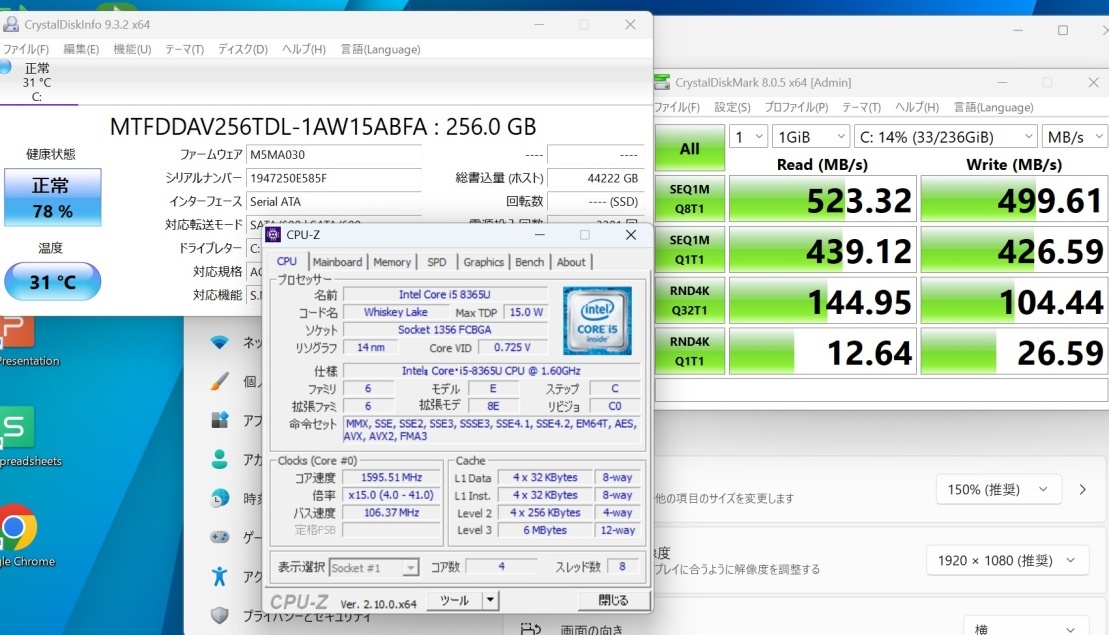Open the 150% (推奨) scale dropdown

tap(999, 489)
